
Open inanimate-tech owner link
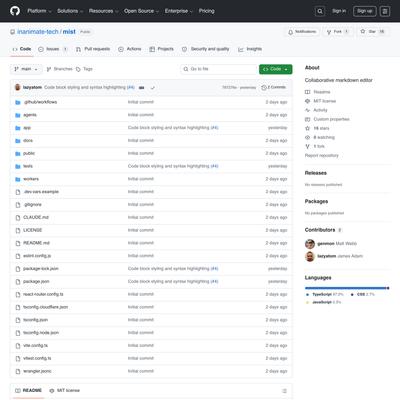(x=38, y=32)
